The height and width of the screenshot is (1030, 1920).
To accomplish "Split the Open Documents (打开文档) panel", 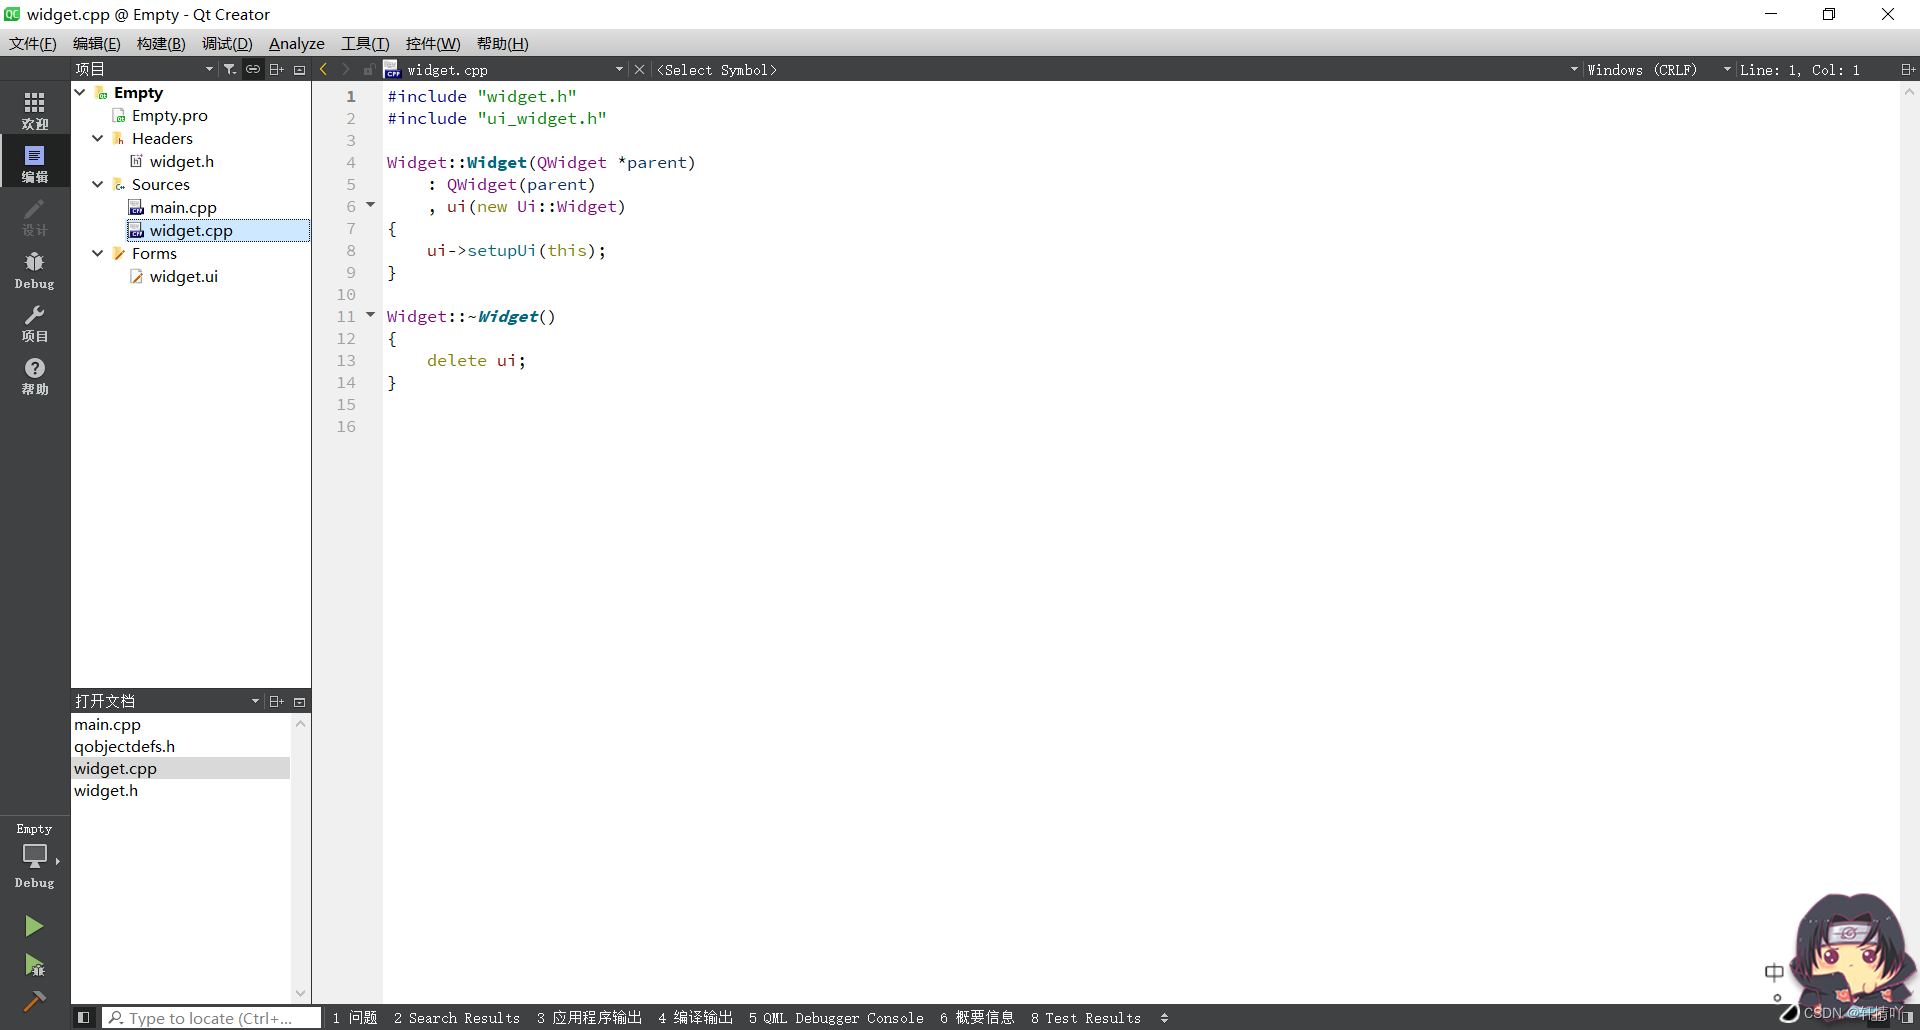I will [x=277, y=701].
